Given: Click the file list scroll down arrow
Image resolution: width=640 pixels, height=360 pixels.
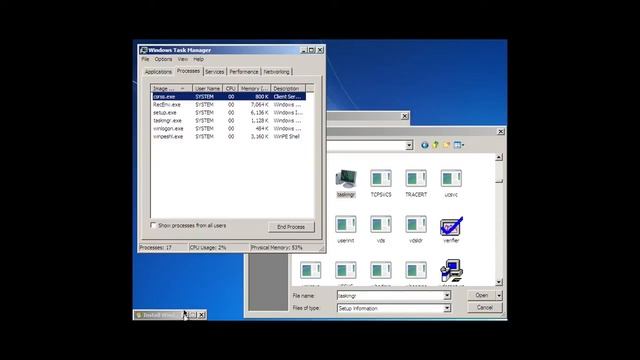Looking at the screenshot, I should point(499,282).
